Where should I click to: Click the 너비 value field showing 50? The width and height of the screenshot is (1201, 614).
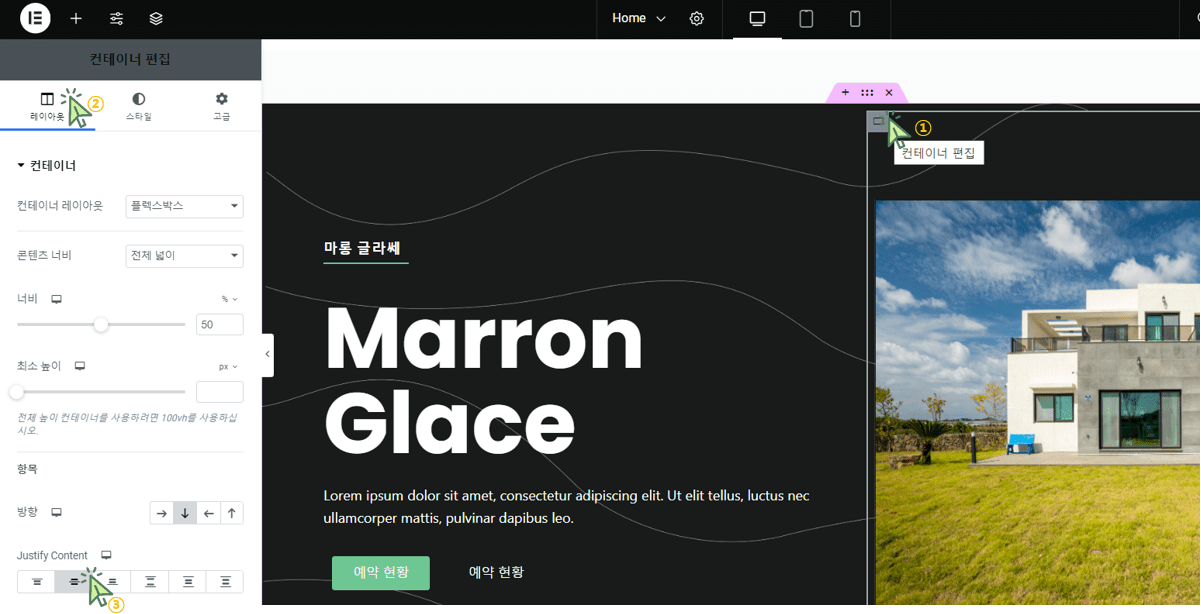click(220, 324)
